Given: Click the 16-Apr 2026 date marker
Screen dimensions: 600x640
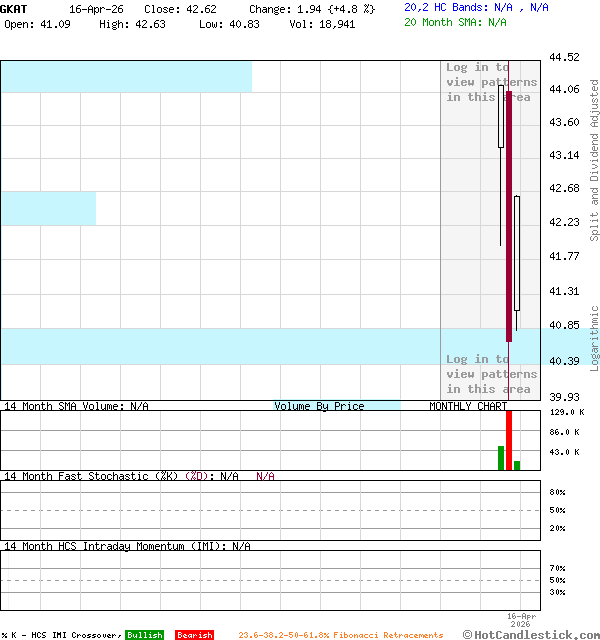Looking at the screenshot, I should 521,620.
